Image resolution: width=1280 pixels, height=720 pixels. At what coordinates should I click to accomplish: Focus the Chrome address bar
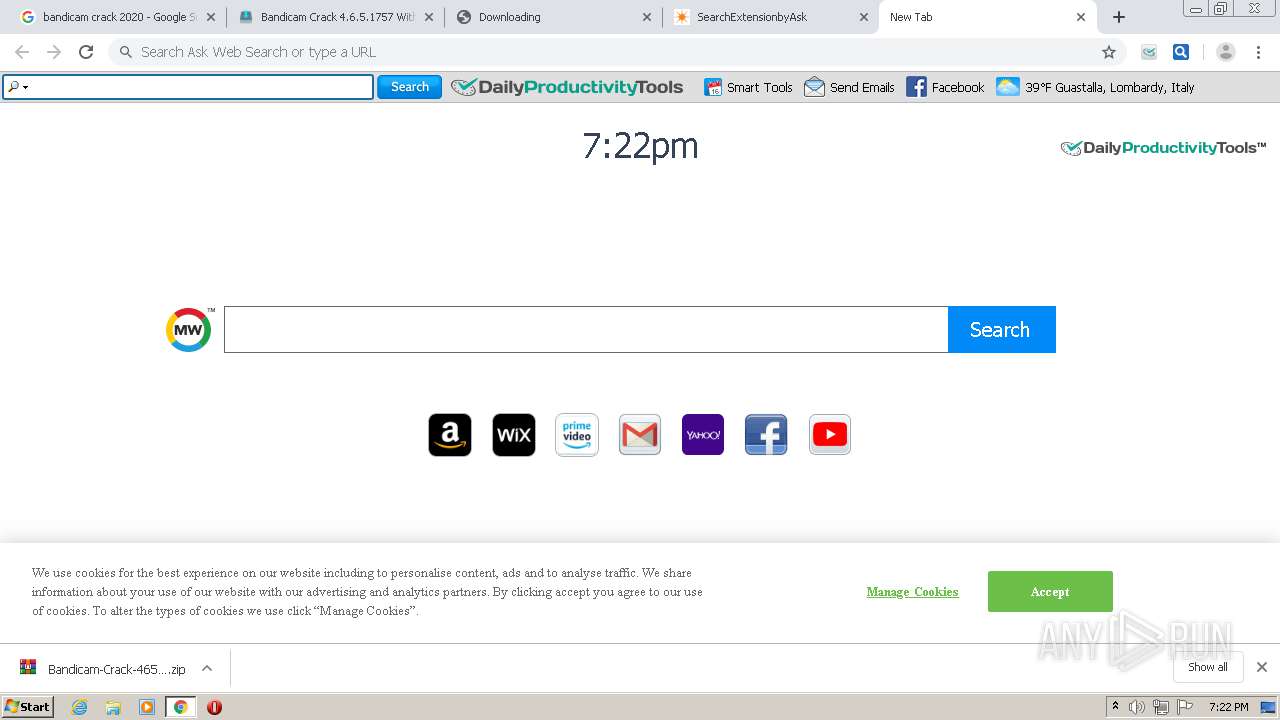click(x=612, y=52)
